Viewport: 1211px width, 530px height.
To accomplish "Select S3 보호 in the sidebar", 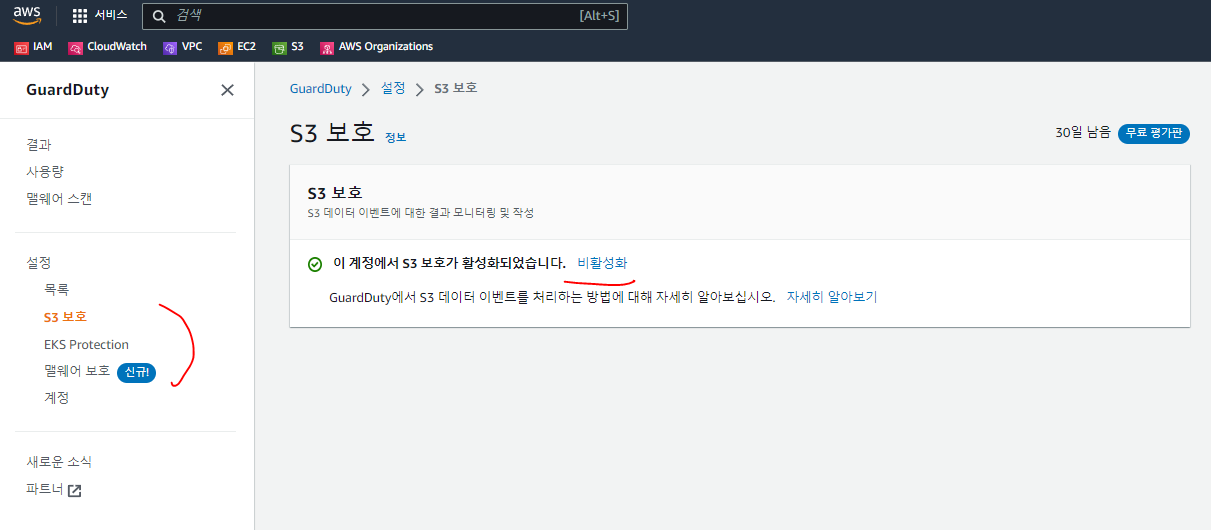I will click(x=65, y=317).
